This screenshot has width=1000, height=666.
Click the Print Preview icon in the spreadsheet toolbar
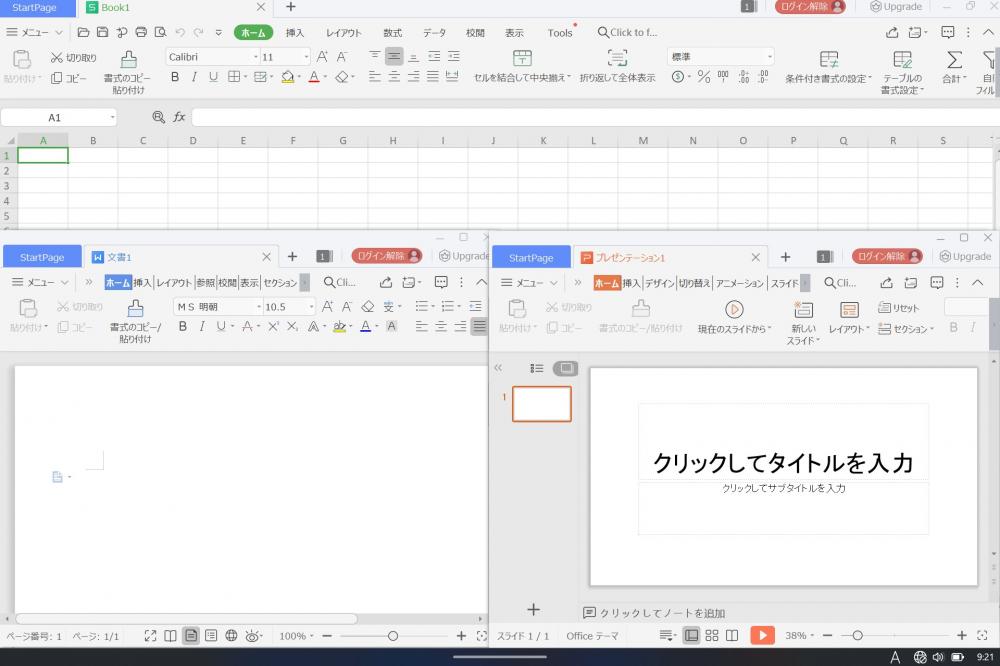(161, 32)
